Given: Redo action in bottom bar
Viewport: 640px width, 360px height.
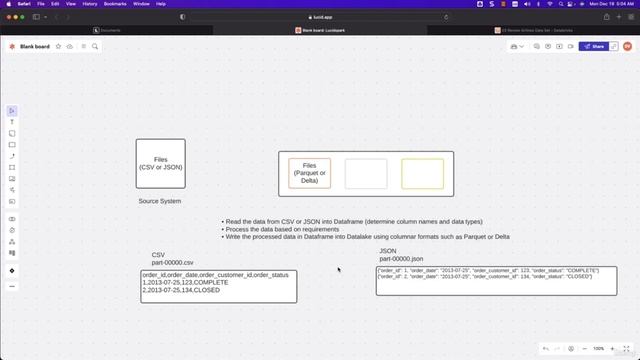Looking at the screenshot, I should [x=557, y=349].
